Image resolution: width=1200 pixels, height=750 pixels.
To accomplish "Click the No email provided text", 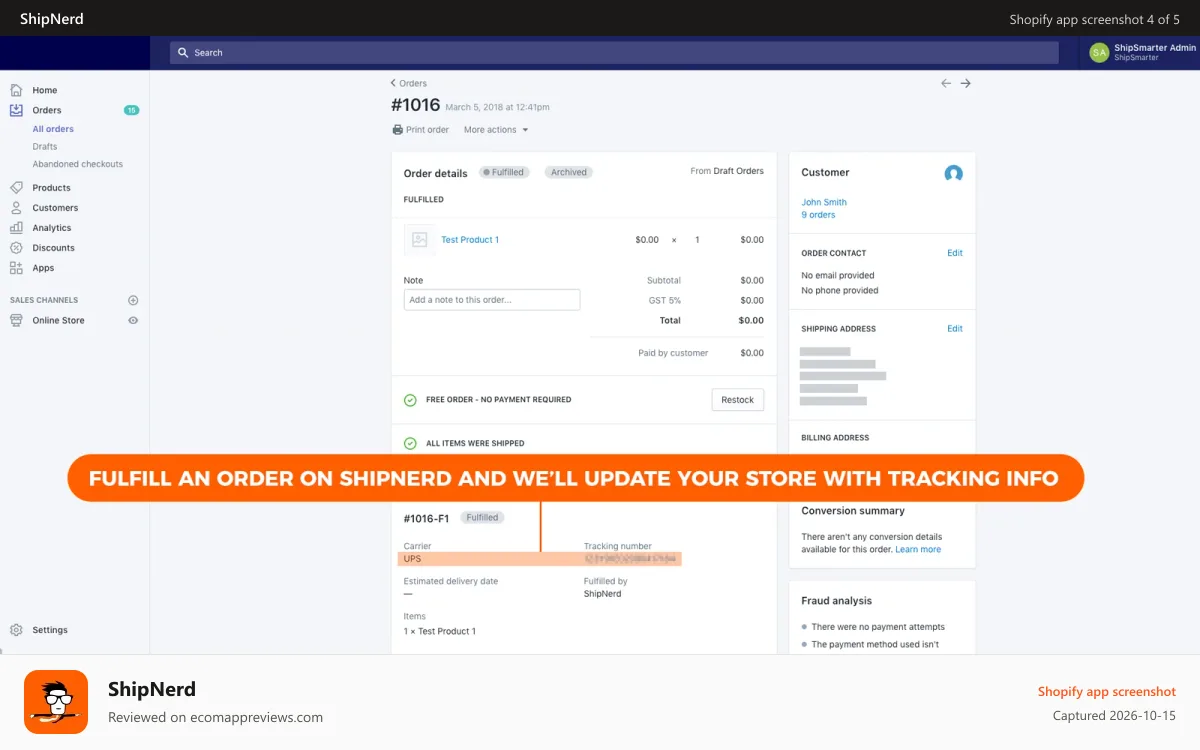I will tap(838, 275).
